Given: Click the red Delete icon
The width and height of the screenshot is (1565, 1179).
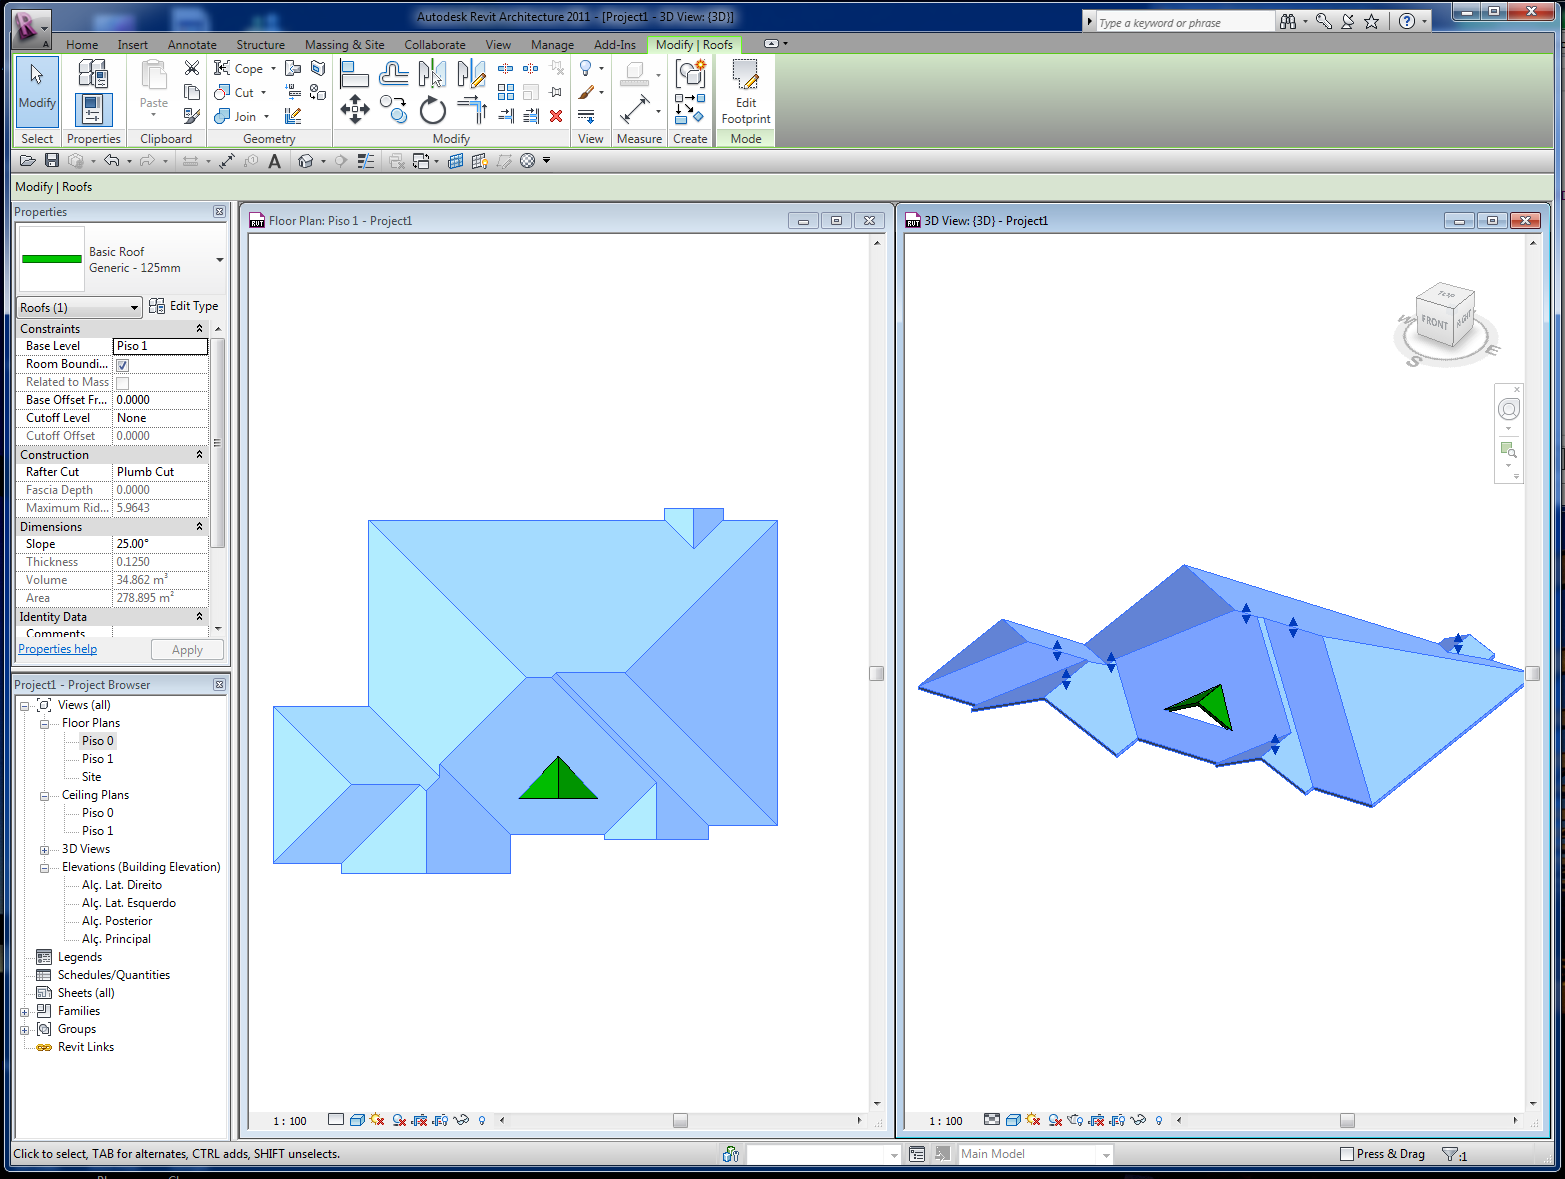Looking at the screenshot, I should click(x=556, y=116).
